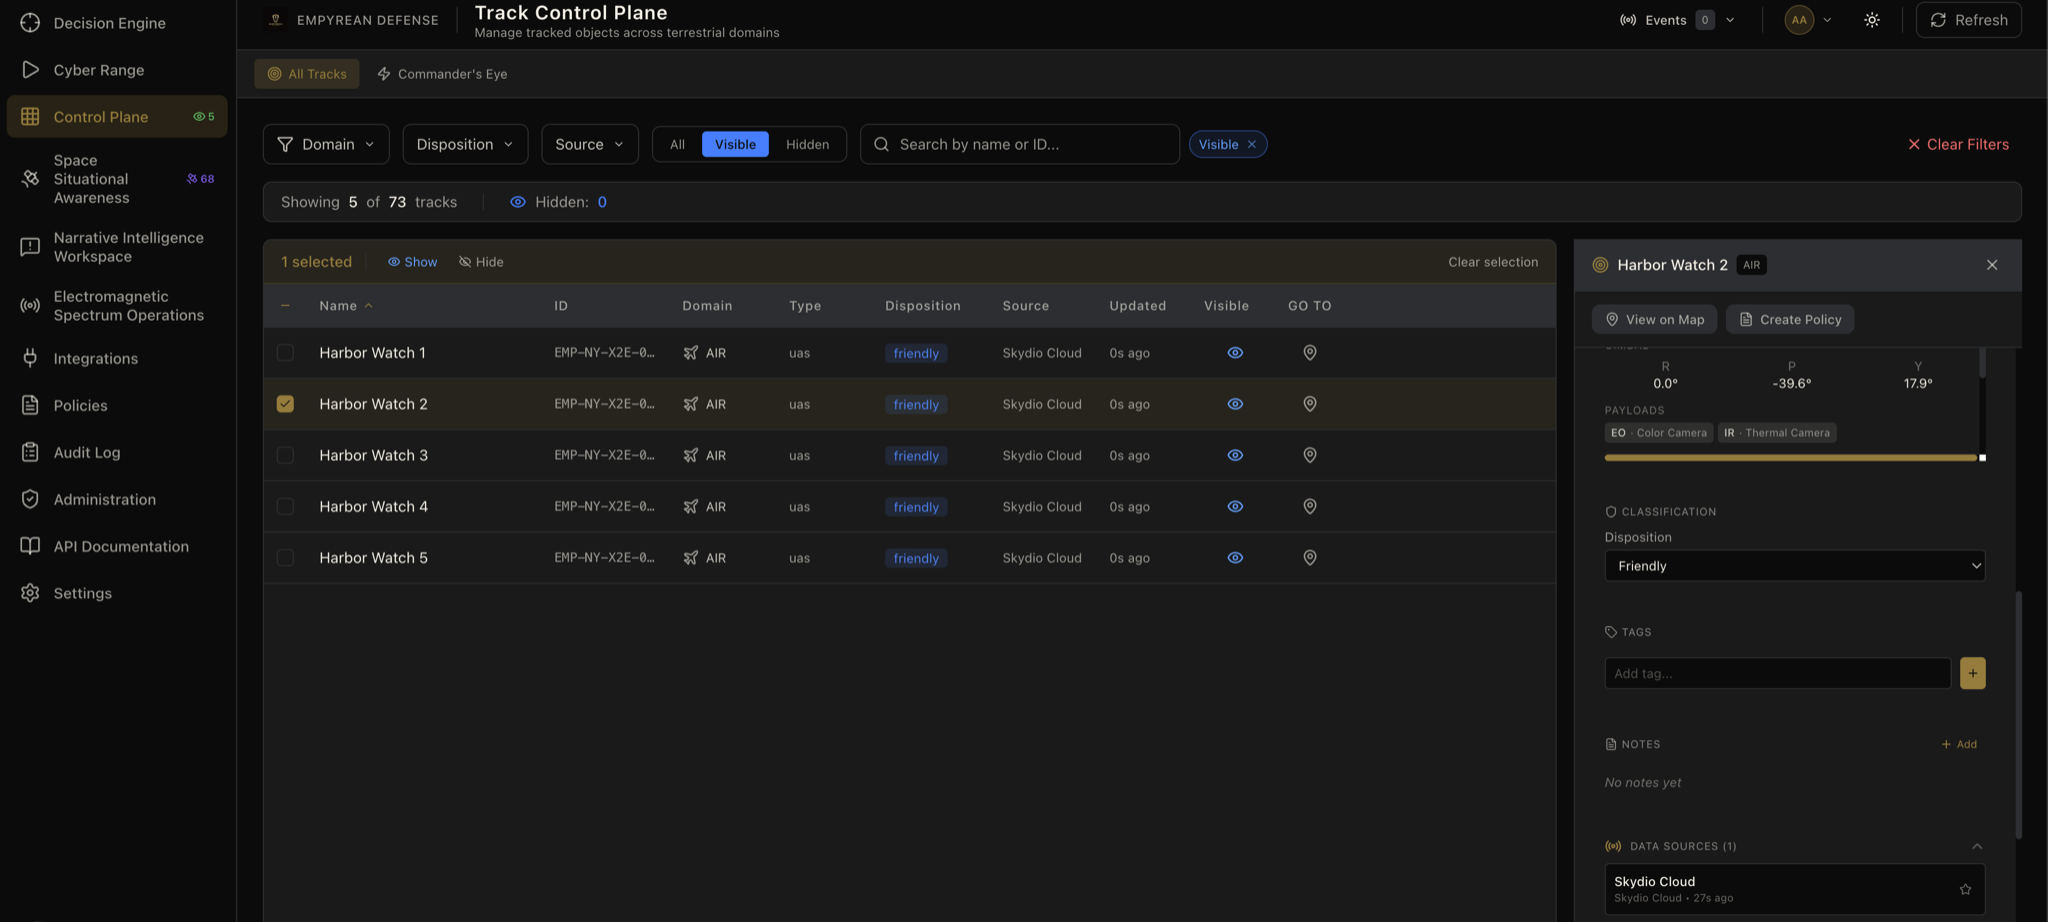This screenshot has height=922, width=2048.
Task: Open the Cyber Range play icon
Action: (x=30, y=69)
